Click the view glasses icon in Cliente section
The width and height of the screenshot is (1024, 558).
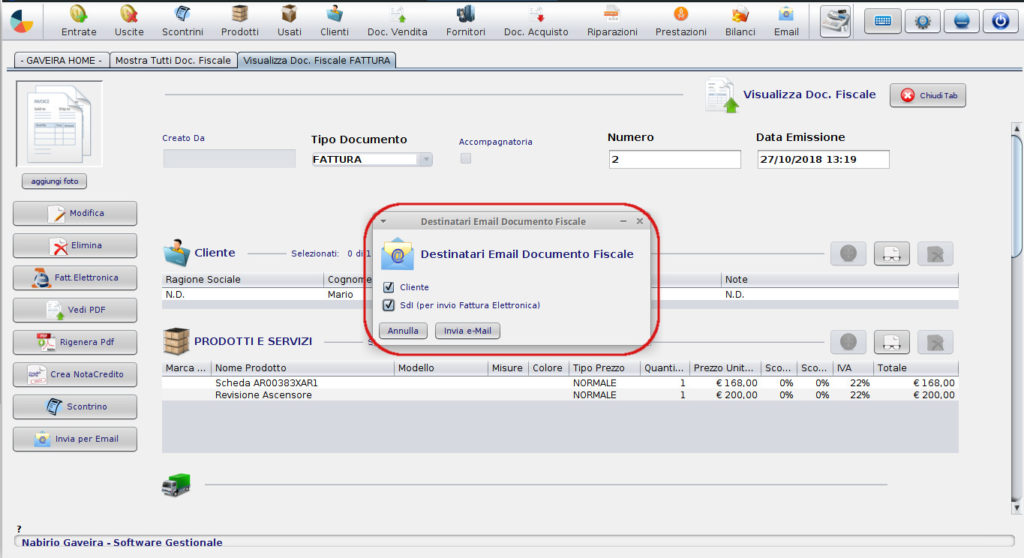coord(891,254)
